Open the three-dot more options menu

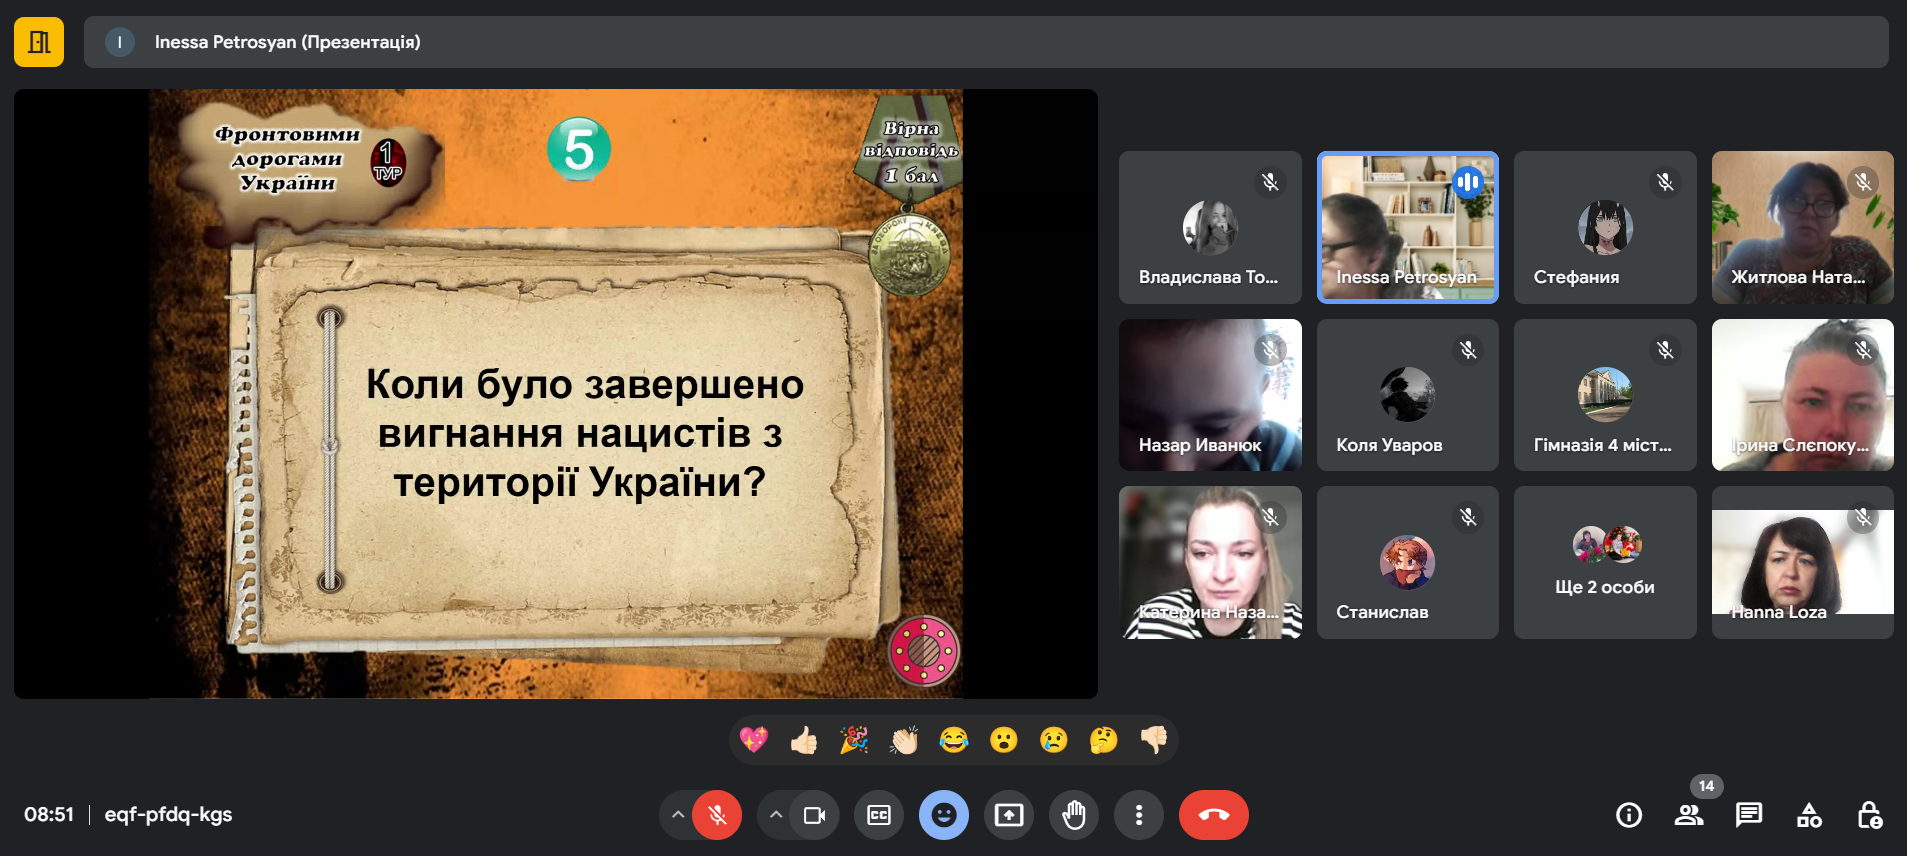pyautogui.click(x=1139, y=815)
